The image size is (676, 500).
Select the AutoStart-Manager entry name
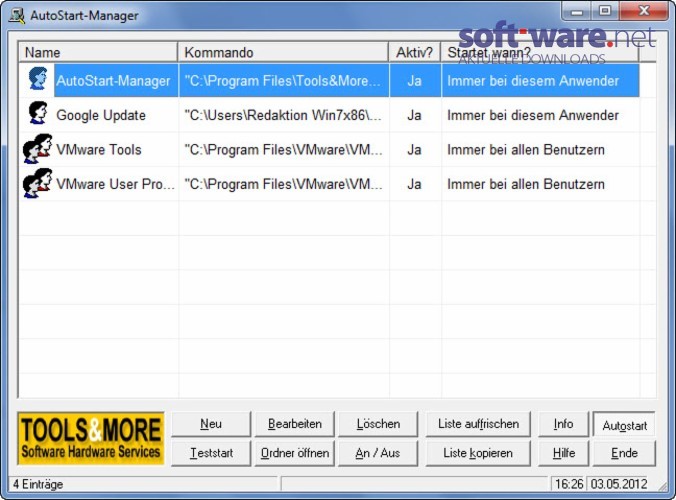tap(113, 81)
